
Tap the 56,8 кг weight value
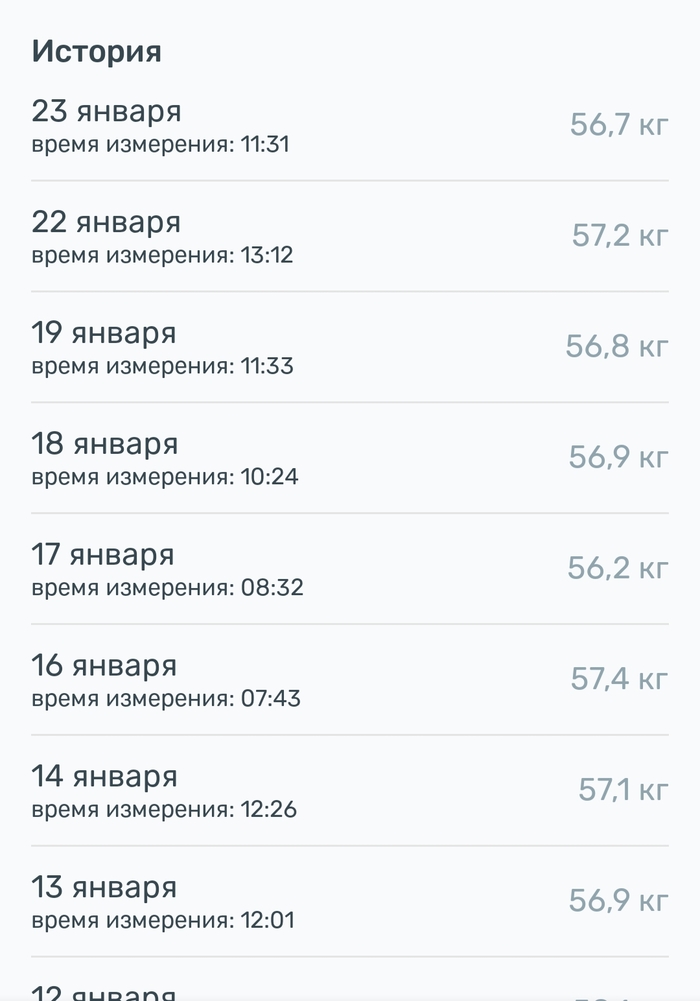click(617, 347)
